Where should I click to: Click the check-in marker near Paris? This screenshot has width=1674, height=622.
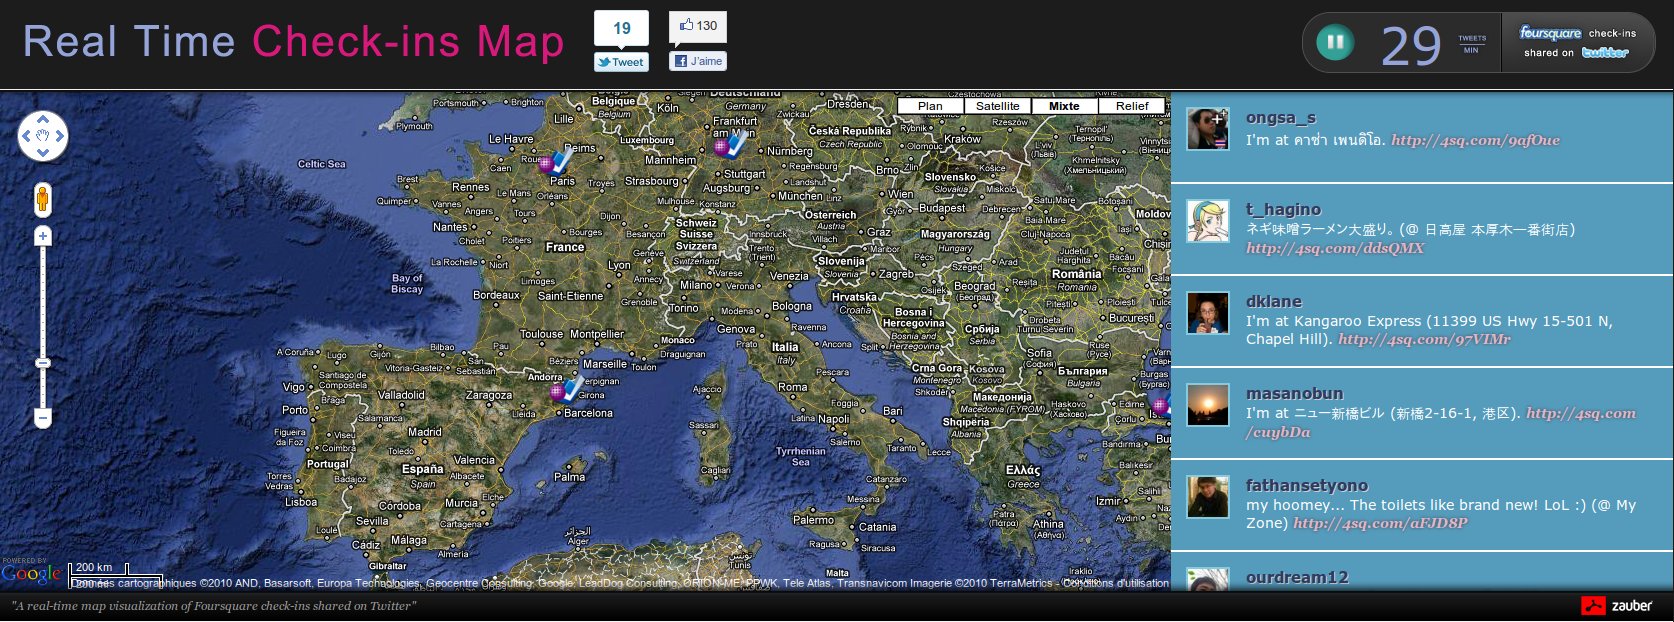(x=555, y=162)
